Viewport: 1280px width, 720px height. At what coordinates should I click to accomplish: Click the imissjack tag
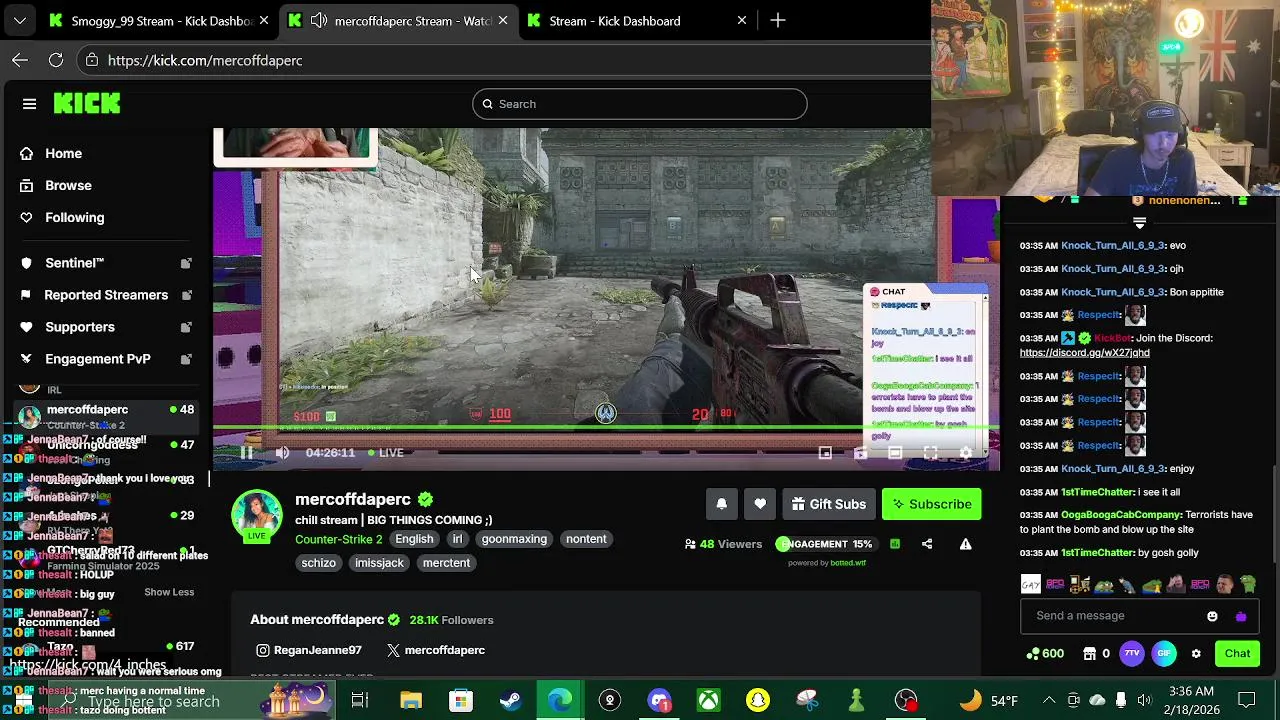tap(379, 563)
